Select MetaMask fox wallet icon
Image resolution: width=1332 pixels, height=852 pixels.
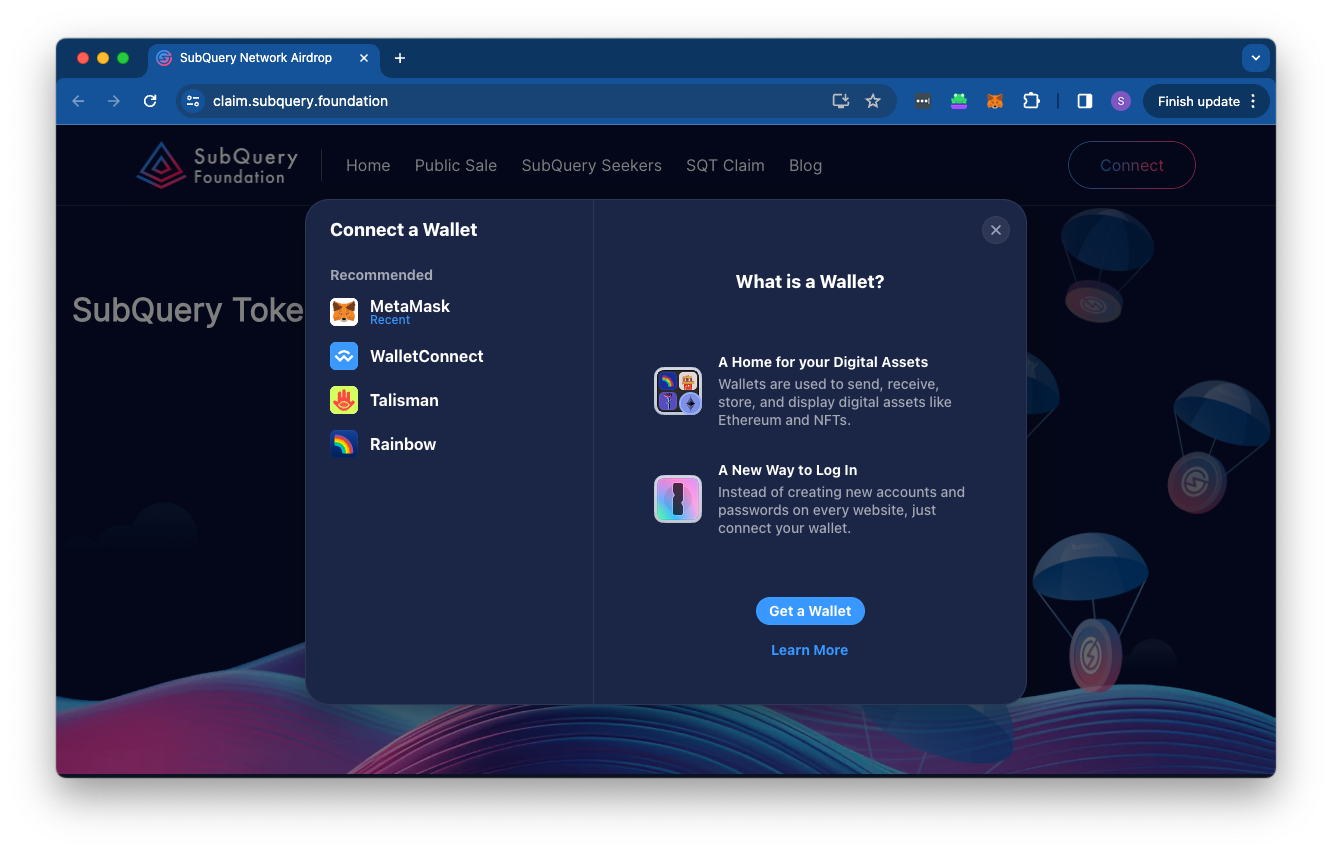click(344, 312)
